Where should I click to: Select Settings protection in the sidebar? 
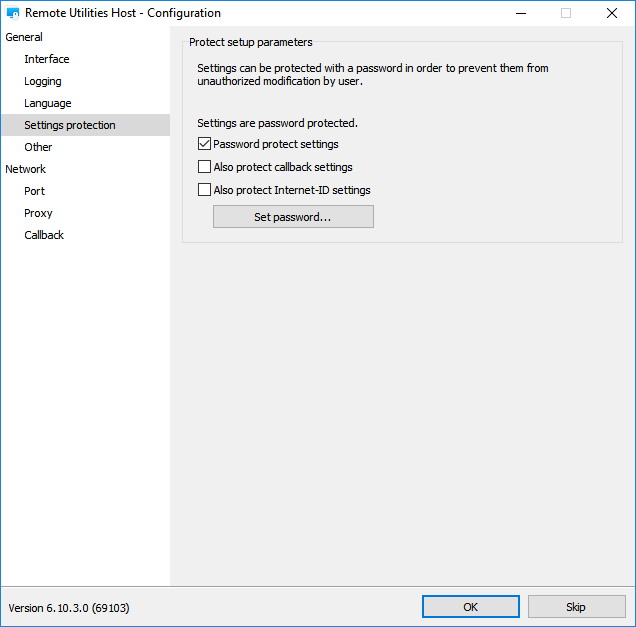pos(70,125)
